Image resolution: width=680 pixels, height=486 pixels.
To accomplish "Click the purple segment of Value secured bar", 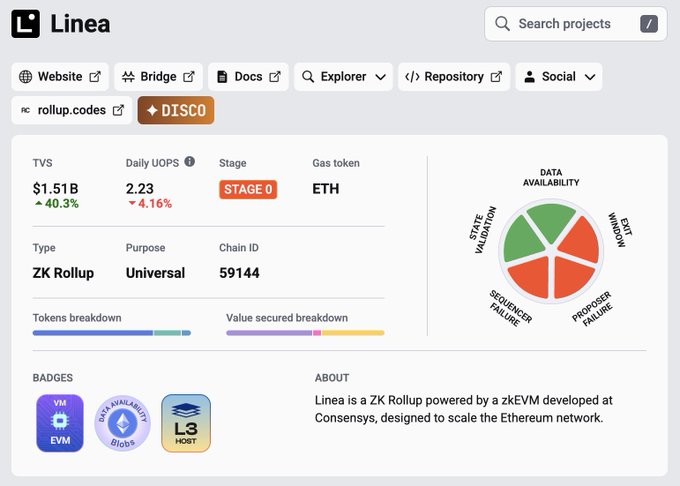I will coord(269,333).
